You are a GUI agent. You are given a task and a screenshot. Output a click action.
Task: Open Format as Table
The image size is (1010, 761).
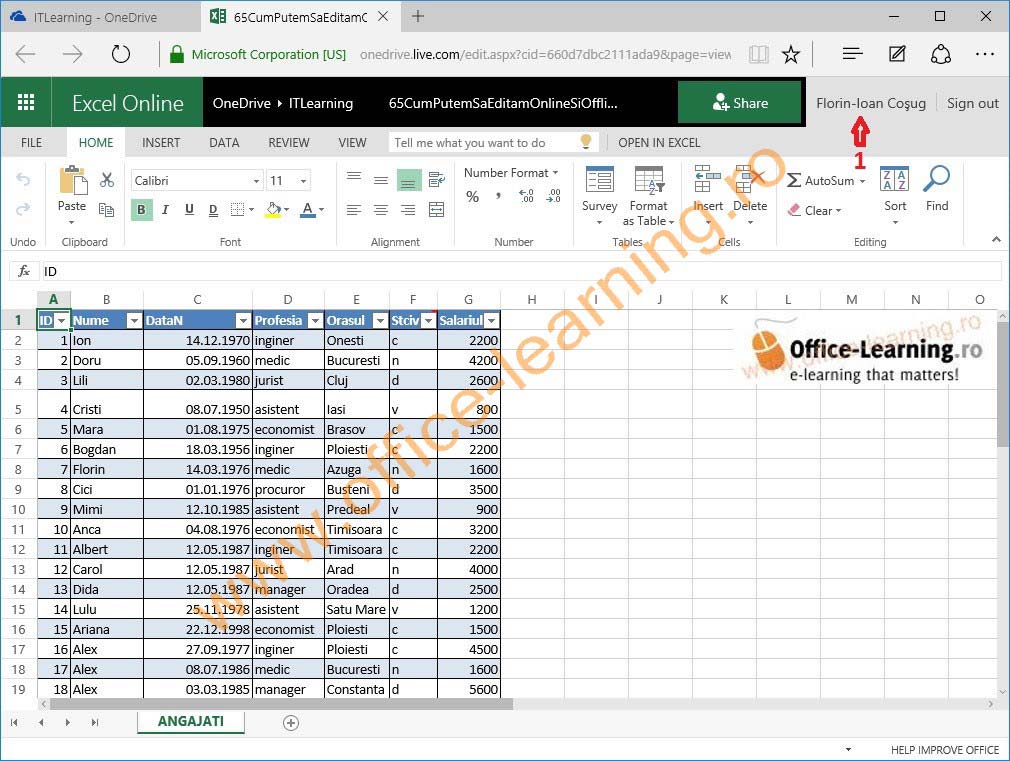(x=648, y=195)
